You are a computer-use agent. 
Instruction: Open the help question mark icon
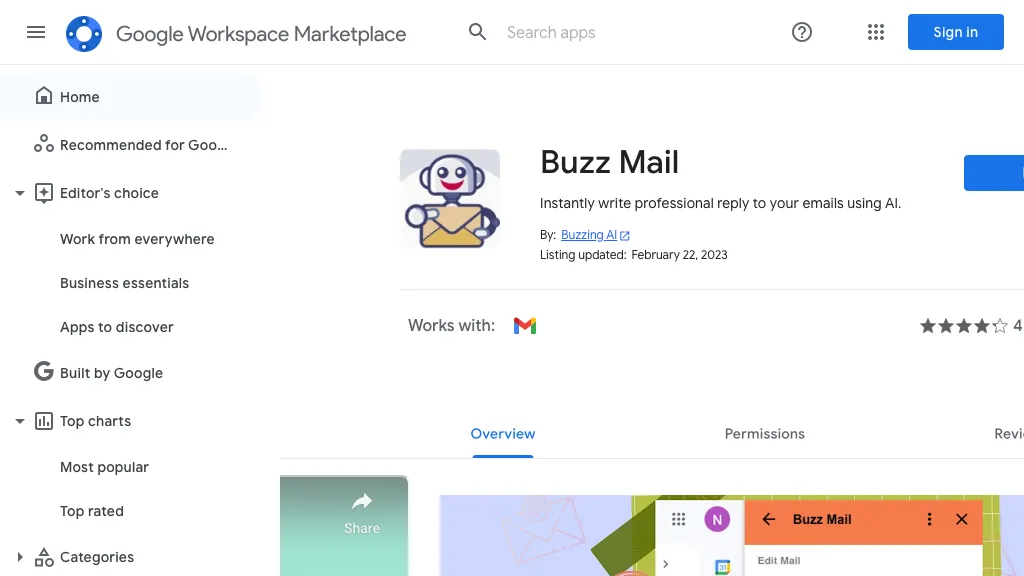click(x=801, y=32)
